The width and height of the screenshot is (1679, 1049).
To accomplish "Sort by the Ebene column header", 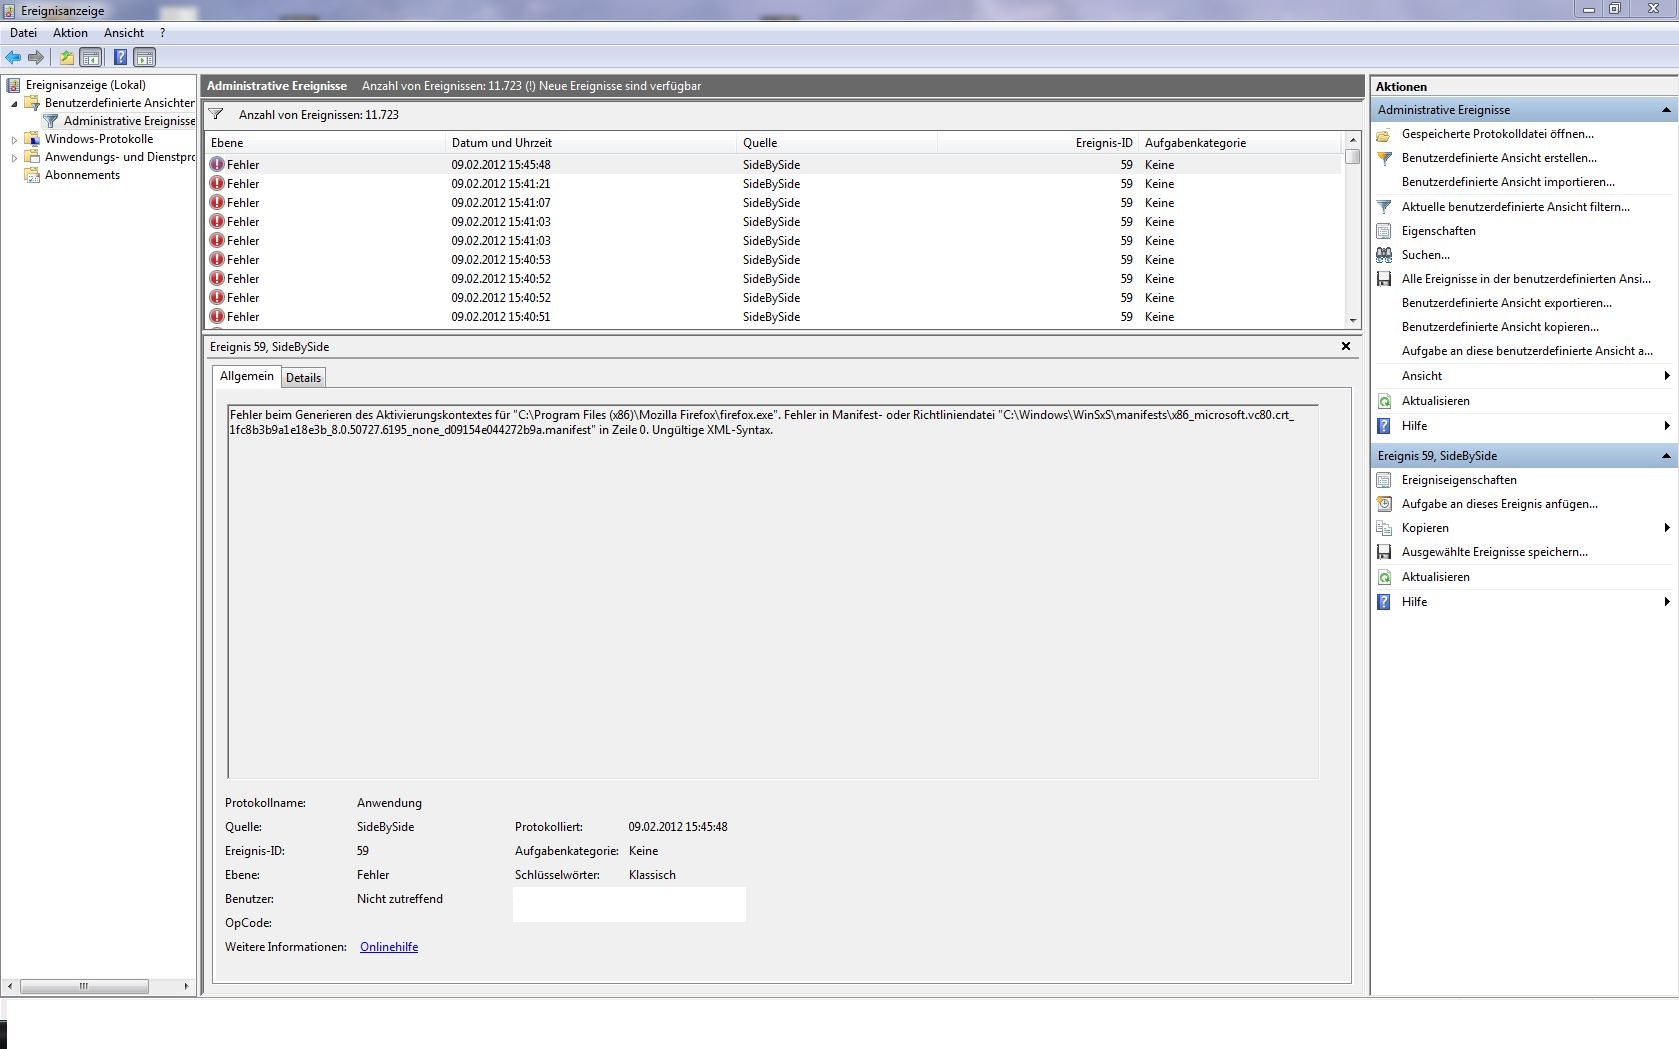I will point(325,143).
